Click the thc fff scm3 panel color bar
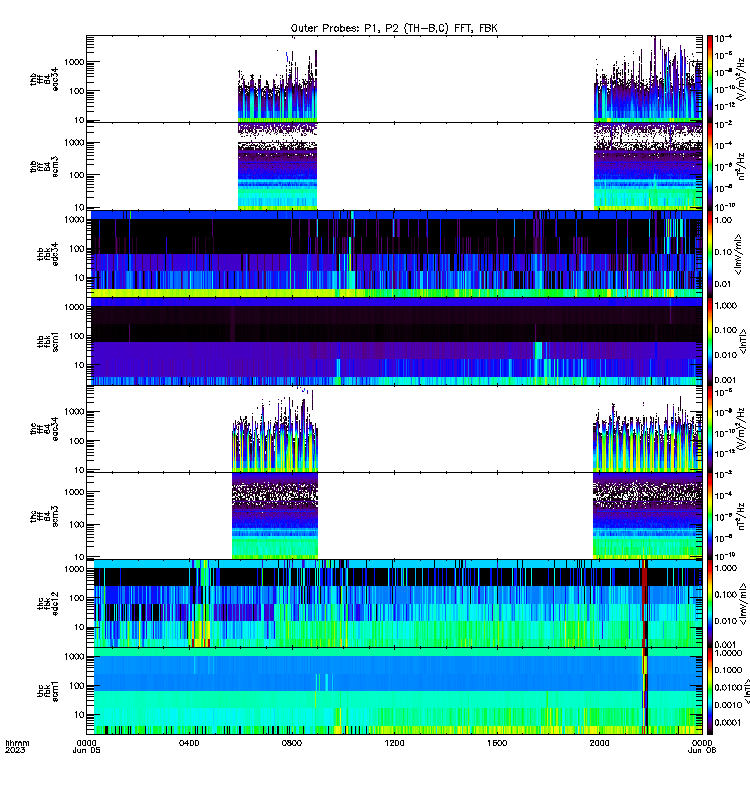The image size is (750, 800). [710, 516]
